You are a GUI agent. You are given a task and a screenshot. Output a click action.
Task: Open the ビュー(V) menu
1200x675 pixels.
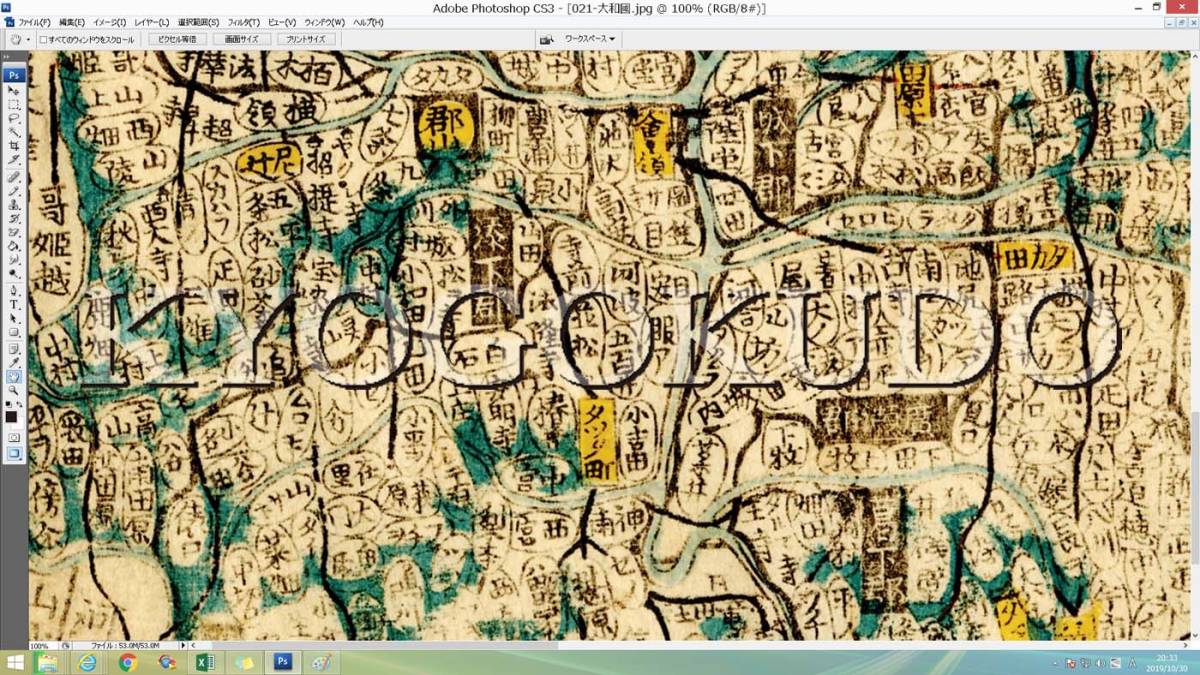[x=282, y=22]
